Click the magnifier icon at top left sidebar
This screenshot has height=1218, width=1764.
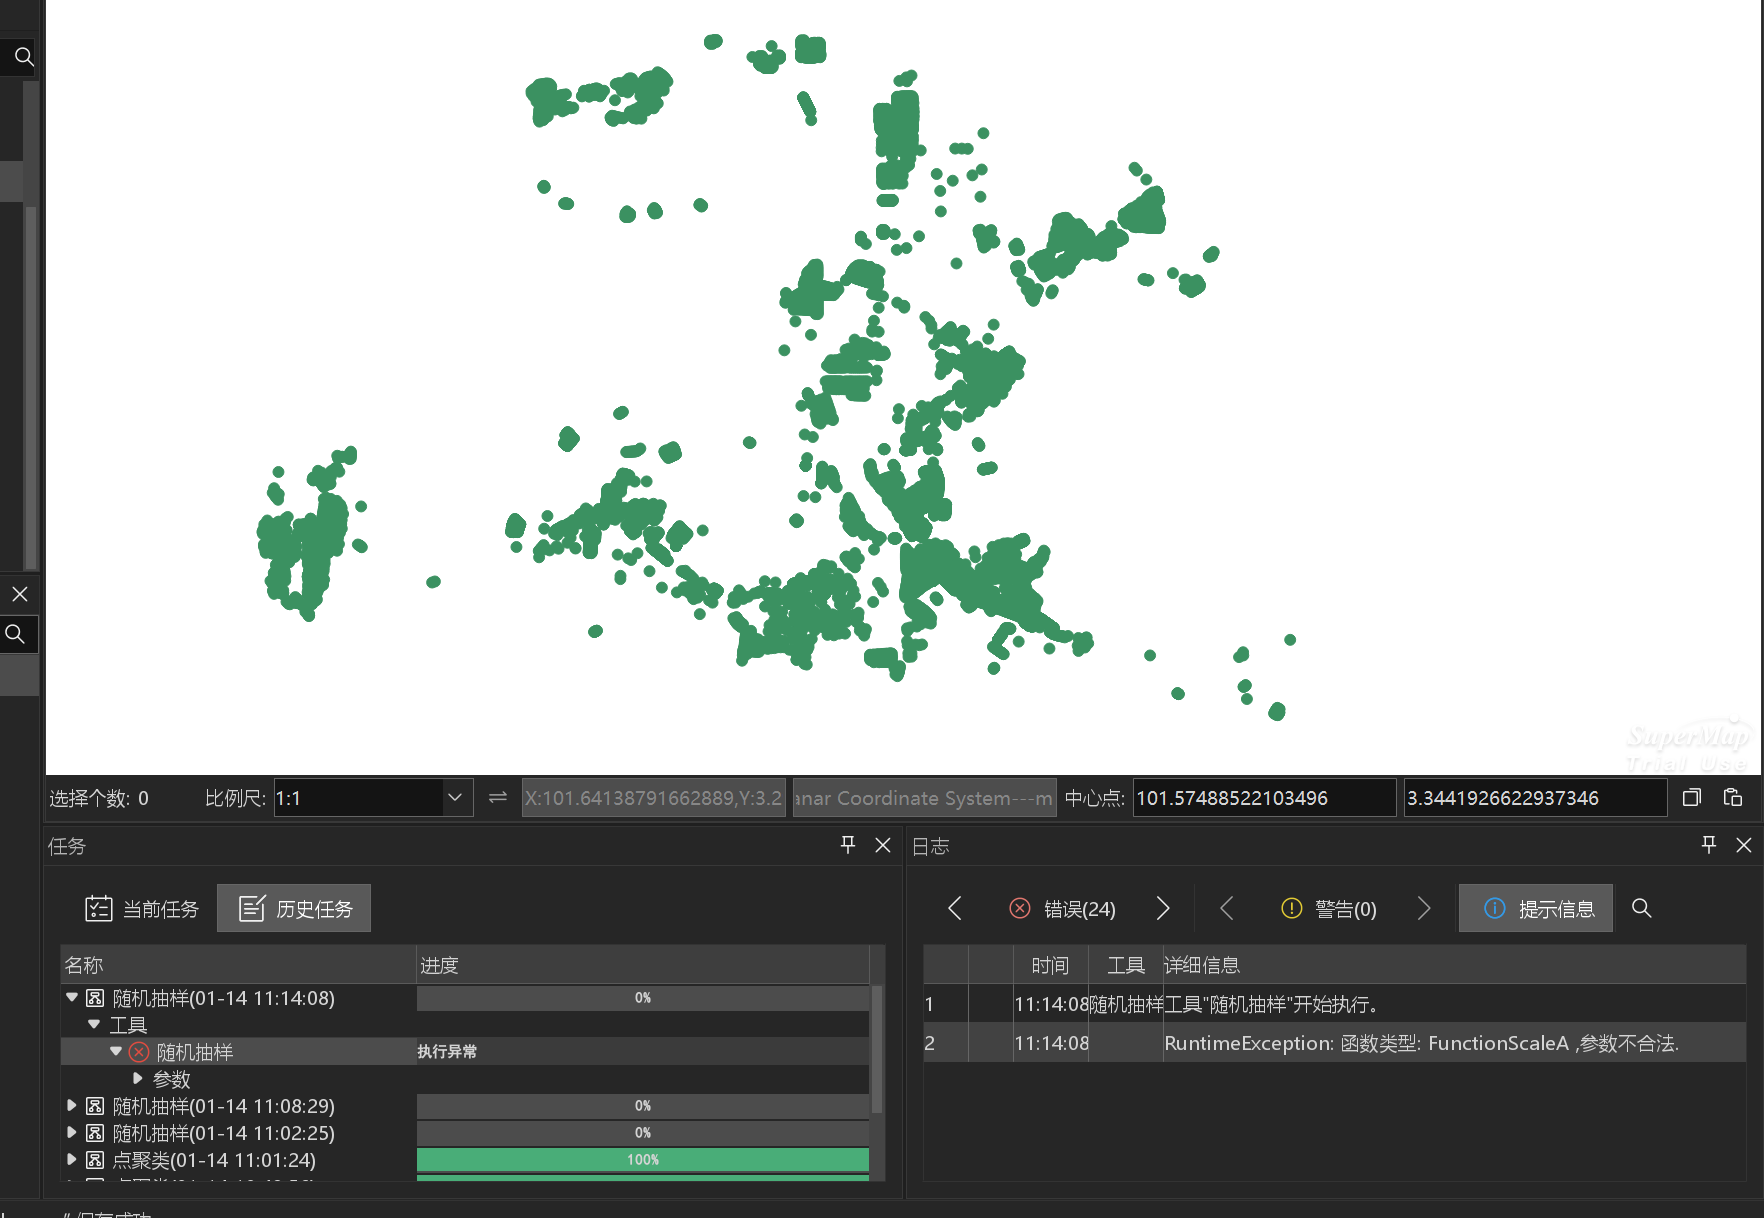click(x=24, y=57)
